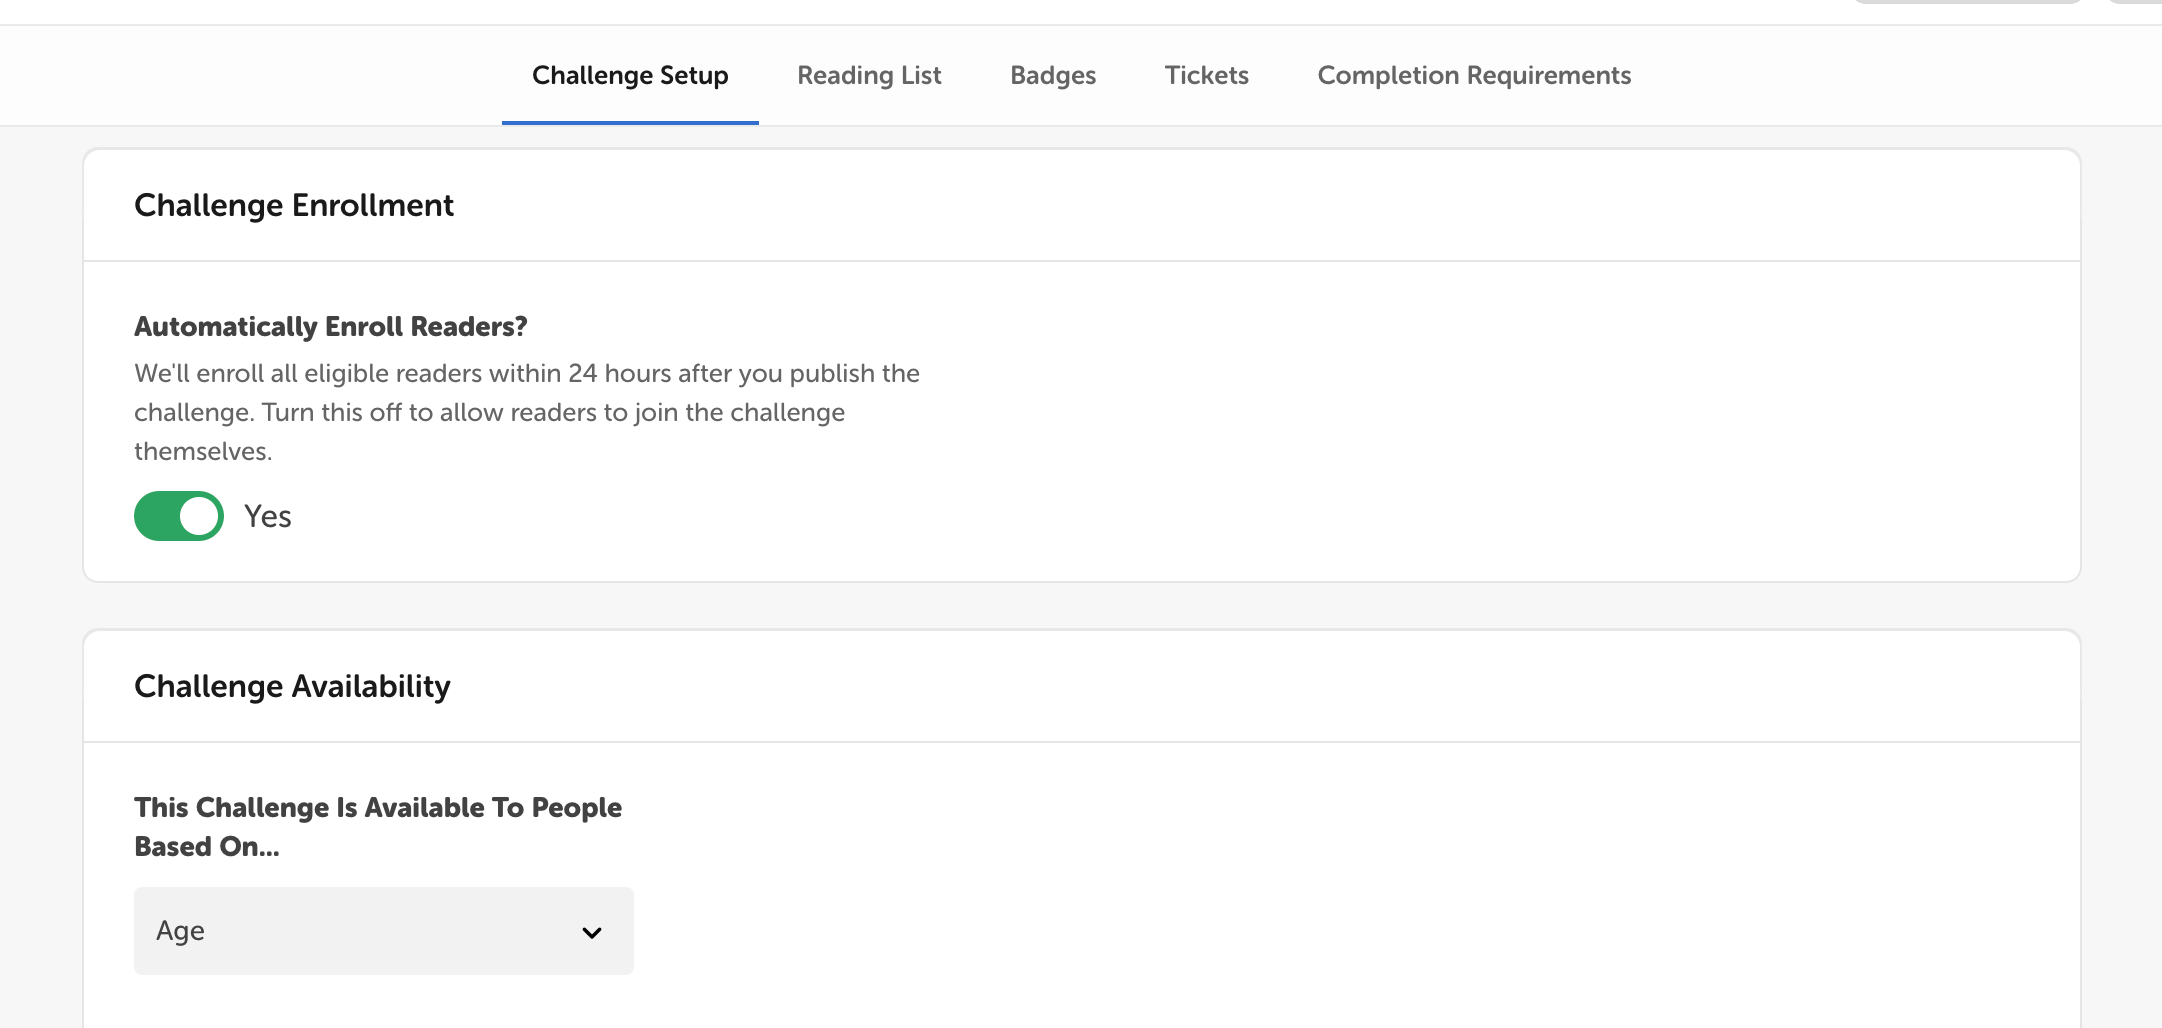The width and height of the screenshot is (2162, 1028).
Task: Click the Challenge Availability section header
Action: point(292,686)
